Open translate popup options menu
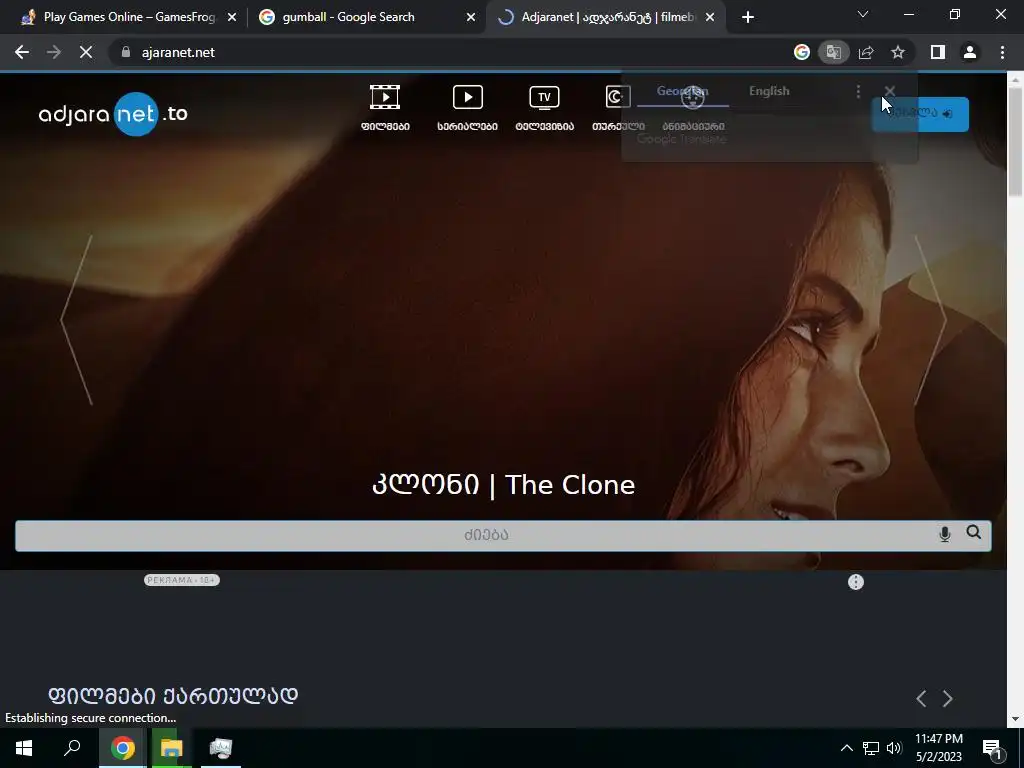The width and height of the screenshot is (1024, 768). 858,91
